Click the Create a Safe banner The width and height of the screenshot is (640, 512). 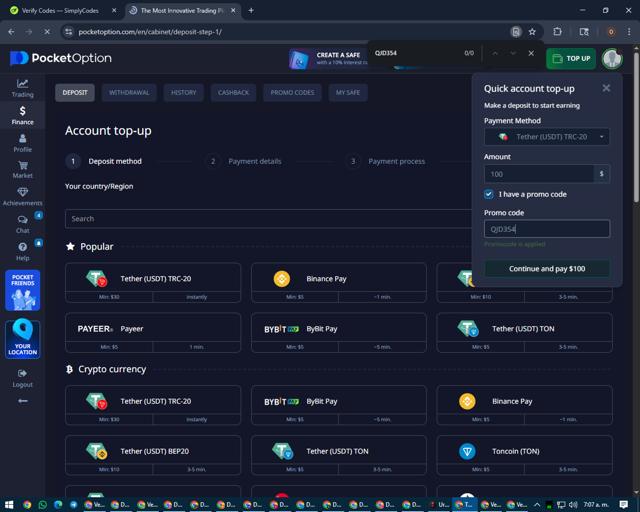click(x=328, y=59)
